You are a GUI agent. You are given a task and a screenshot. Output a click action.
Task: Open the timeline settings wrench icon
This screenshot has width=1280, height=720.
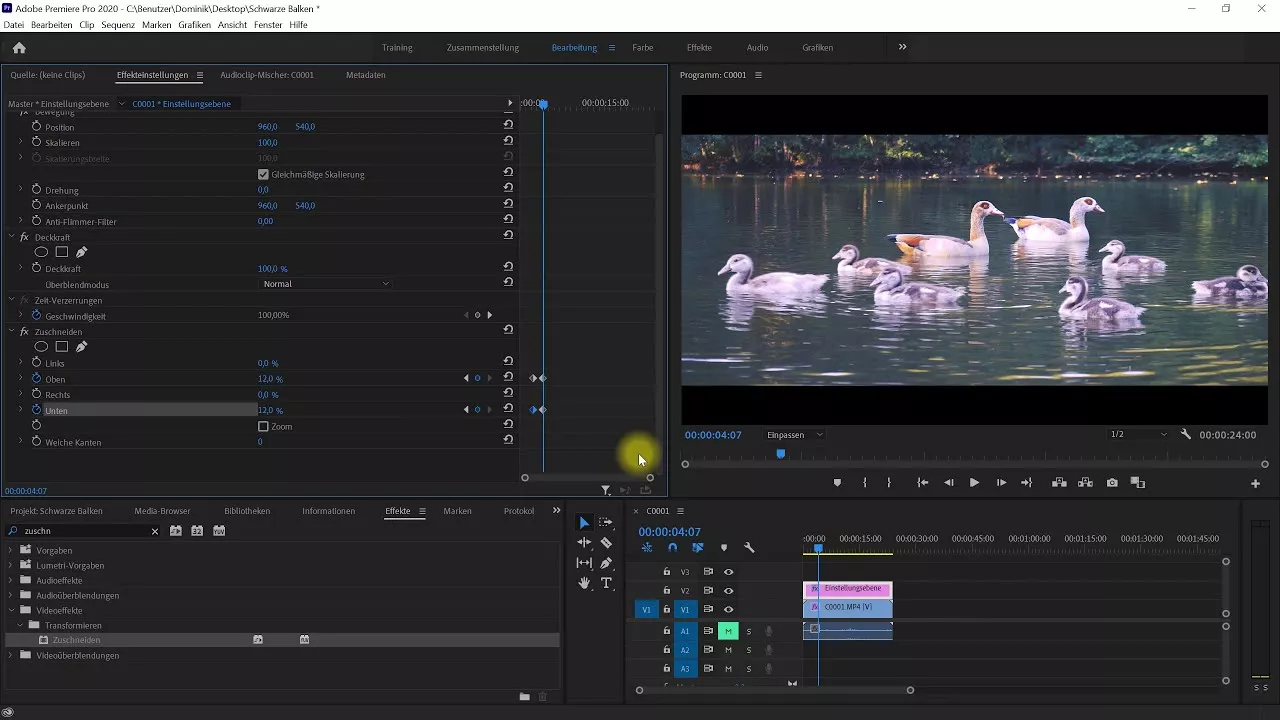748,548
